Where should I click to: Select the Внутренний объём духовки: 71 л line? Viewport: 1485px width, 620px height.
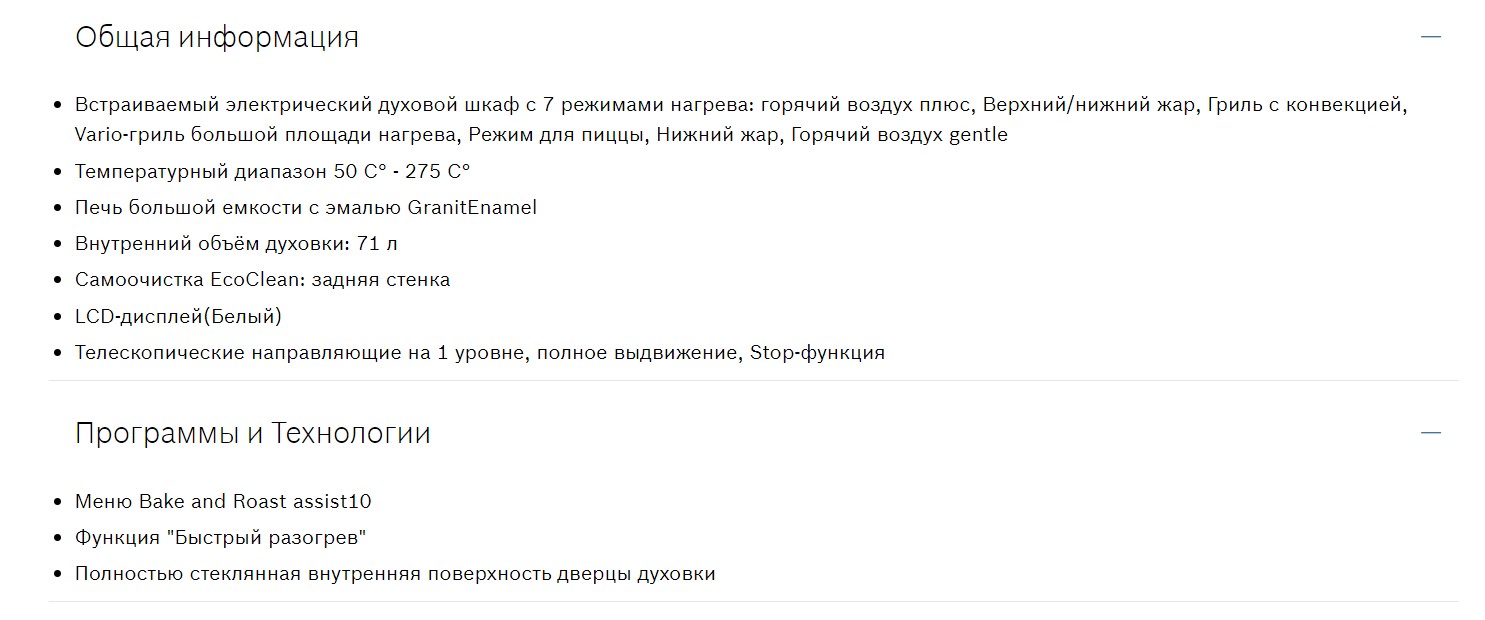tap(236, 243)
